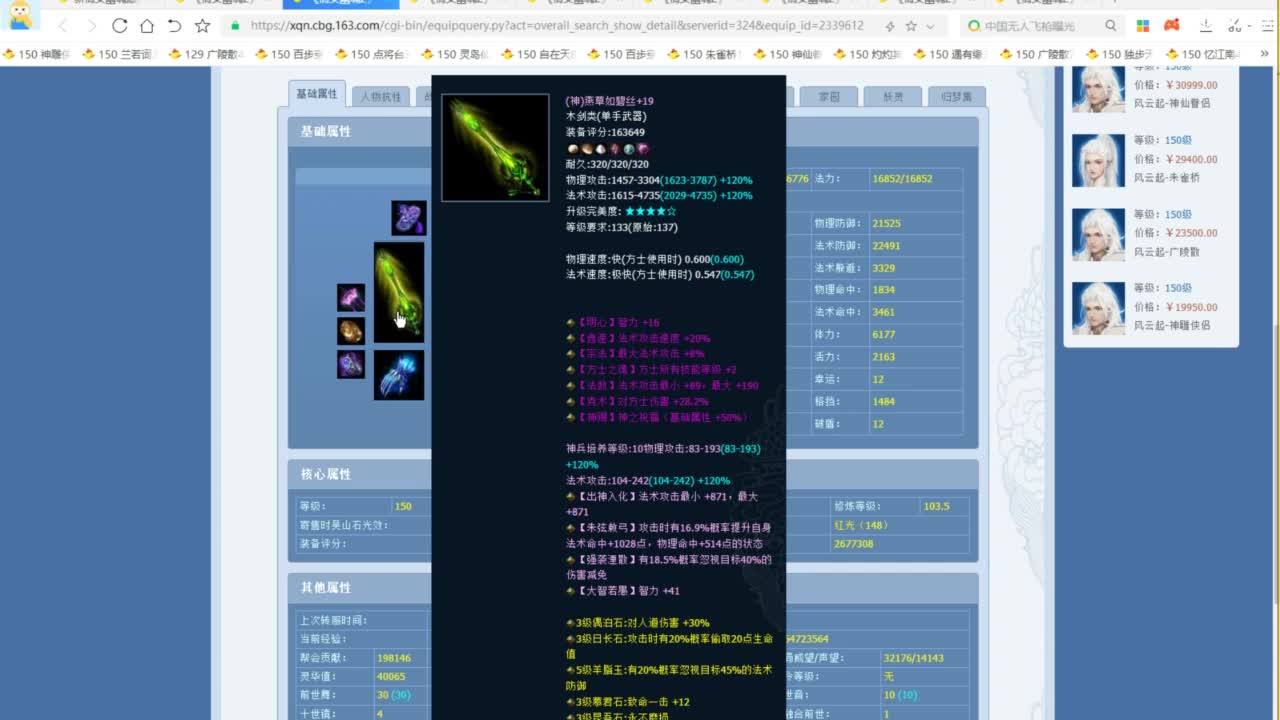Click the 帮会贡献 value 198146
Viewport: 1280px width, 720px height.
click(393, 658)
